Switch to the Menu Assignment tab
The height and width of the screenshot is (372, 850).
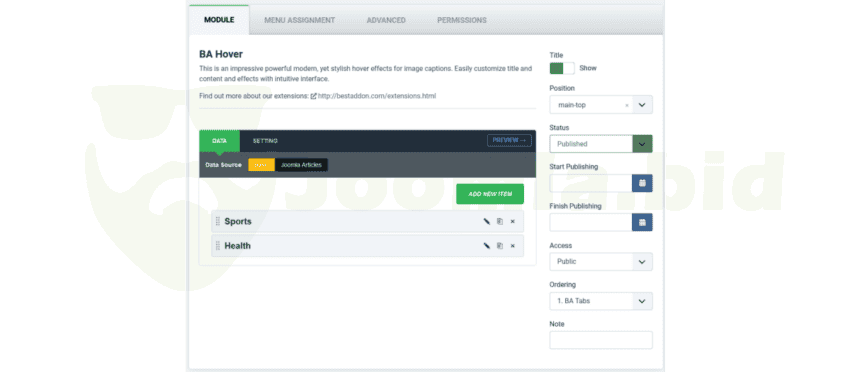pos(300,20)
